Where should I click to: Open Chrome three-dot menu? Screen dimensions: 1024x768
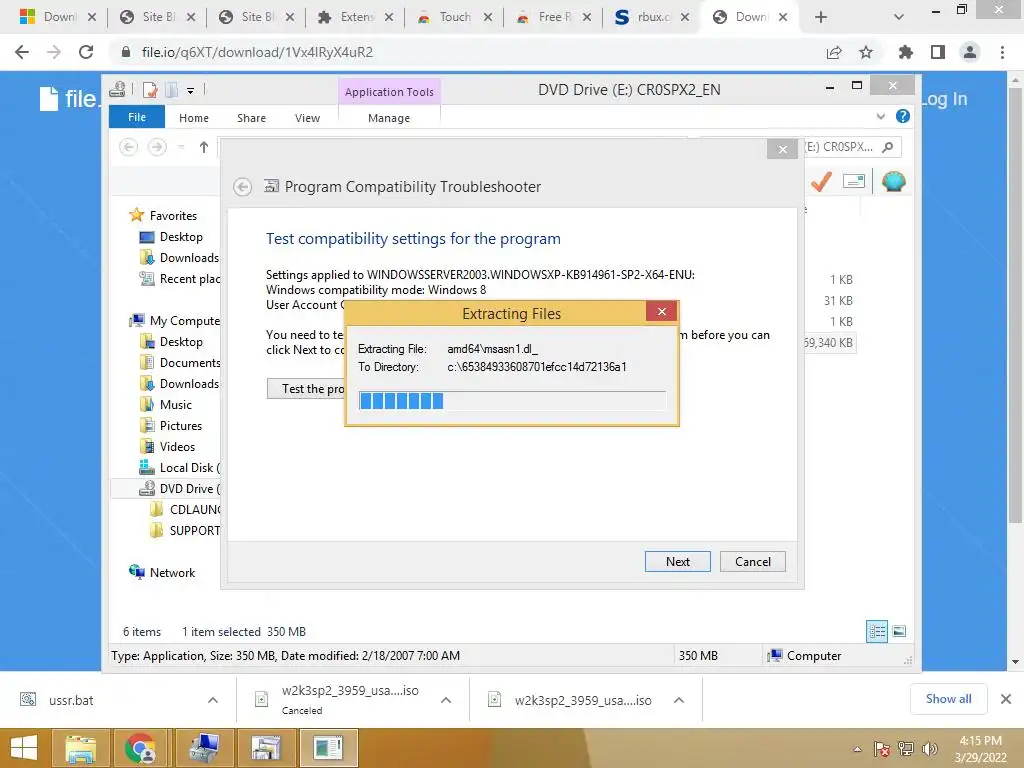pyautogui.click(x=1002, y=52)
